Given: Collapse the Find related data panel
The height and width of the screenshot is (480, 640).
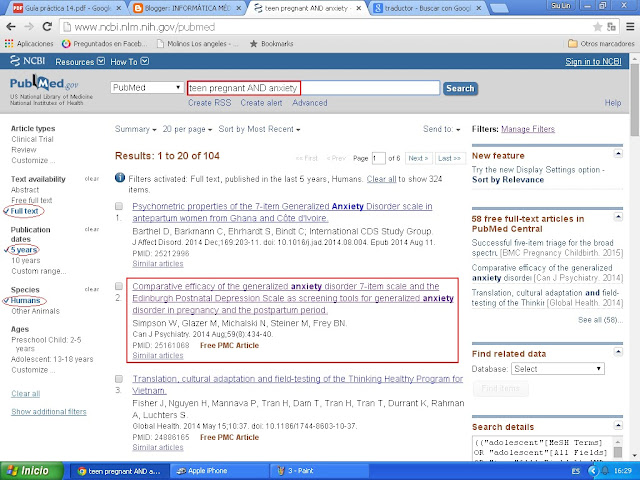Looking at the screenshot, I should pos(618,352).
